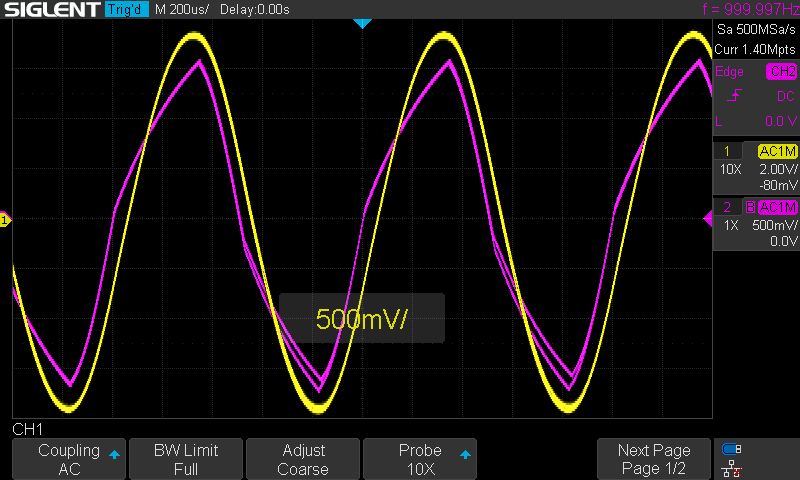Open the Probe 10X softkey menu
This screenshot has height=480, width=800.
(x=420, y=459)
